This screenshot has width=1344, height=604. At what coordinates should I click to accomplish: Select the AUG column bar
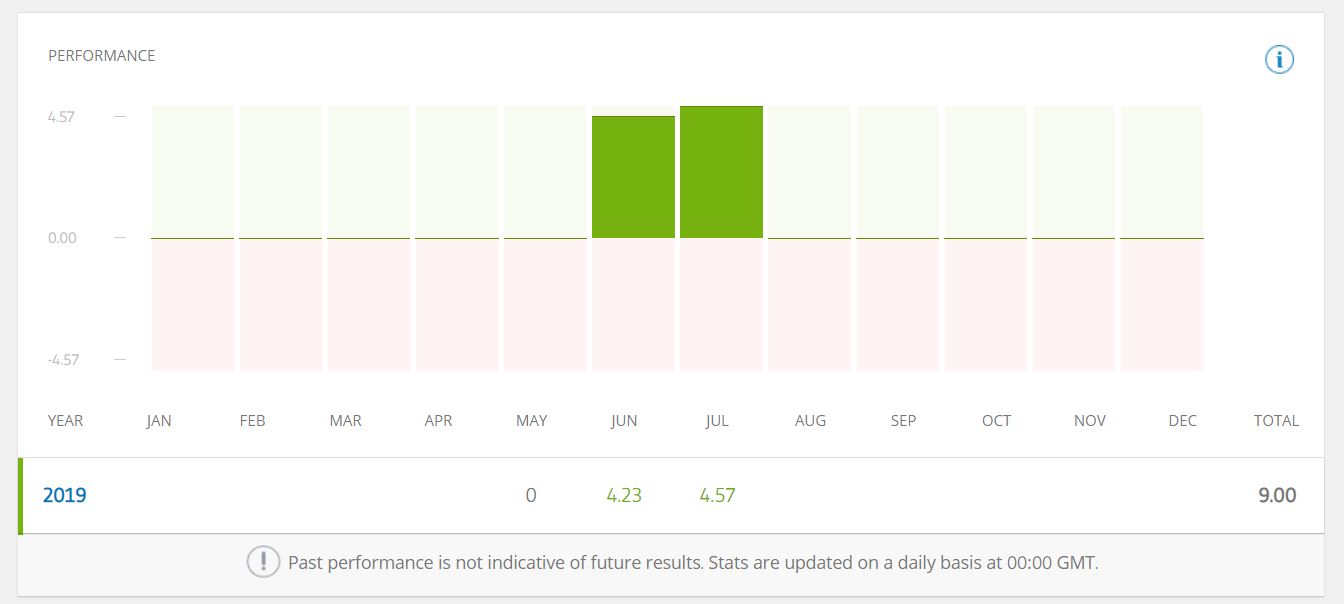(x=809, y=238)
